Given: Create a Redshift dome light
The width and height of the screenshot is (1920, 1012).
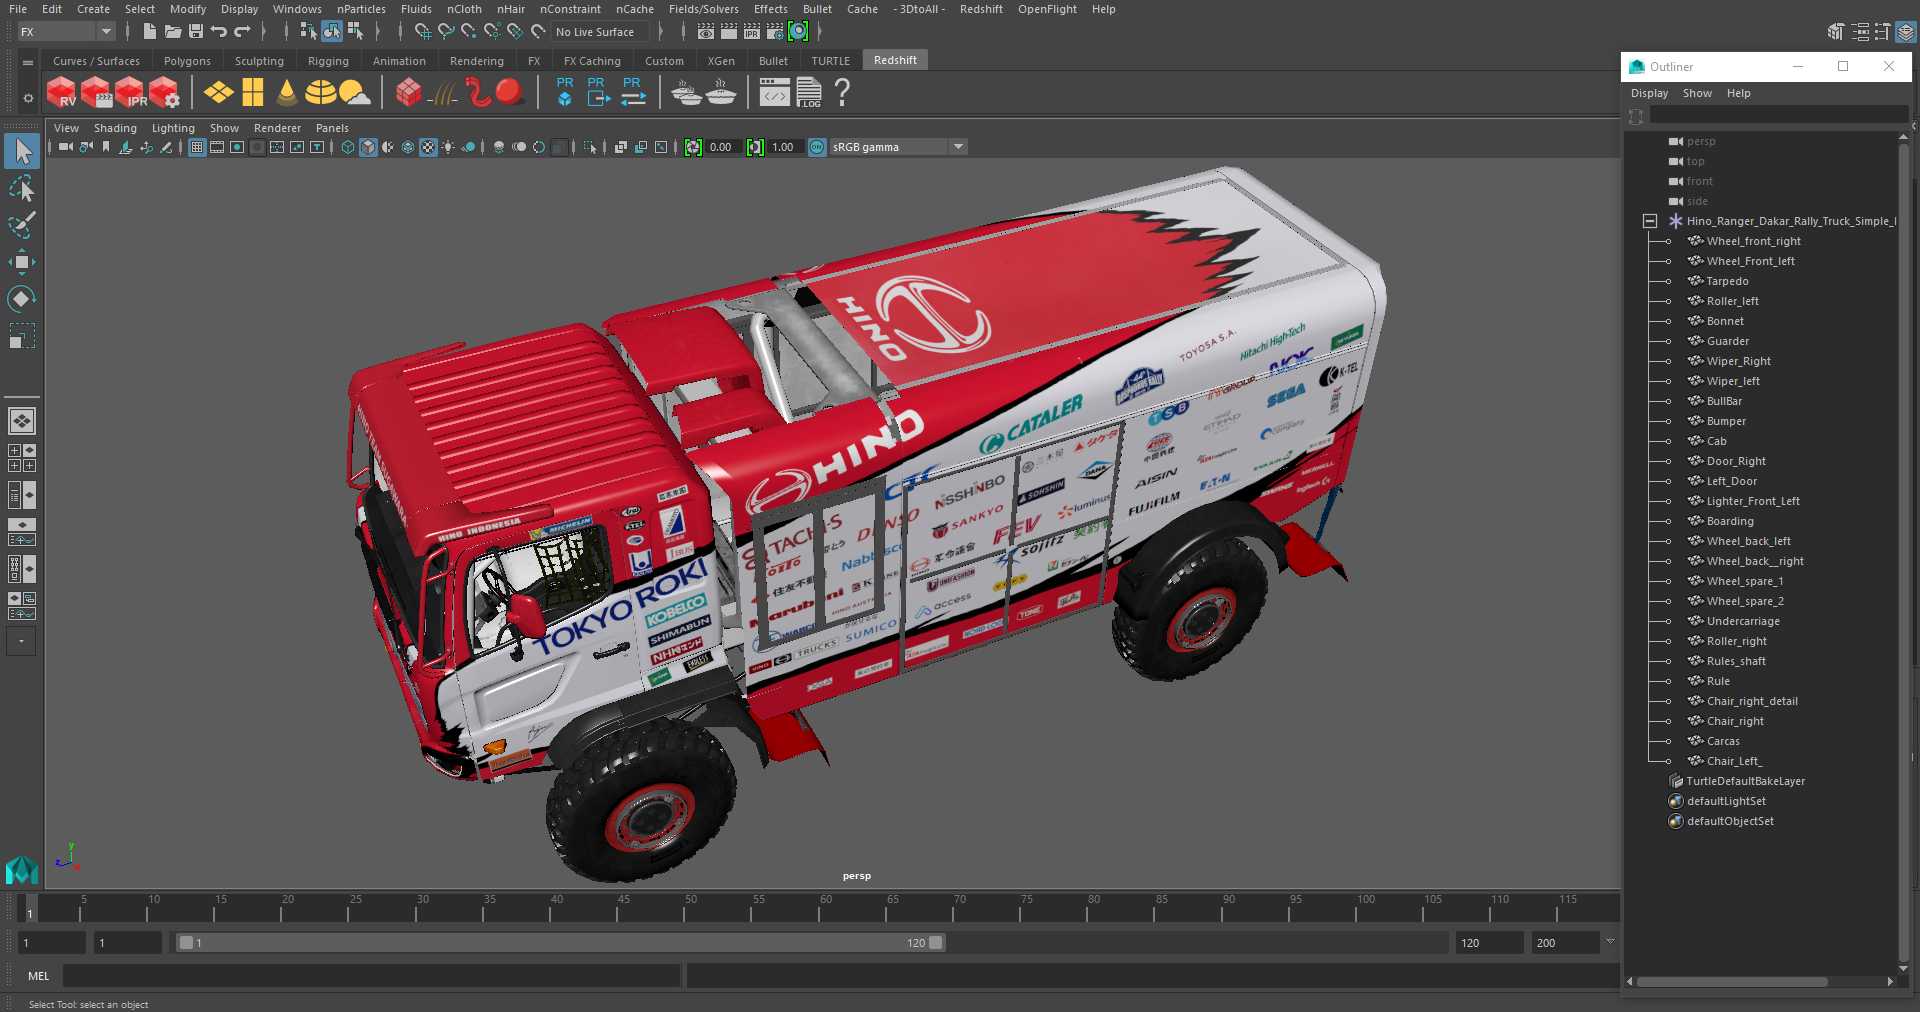Looking at the screenshot, I should point(321,92).
